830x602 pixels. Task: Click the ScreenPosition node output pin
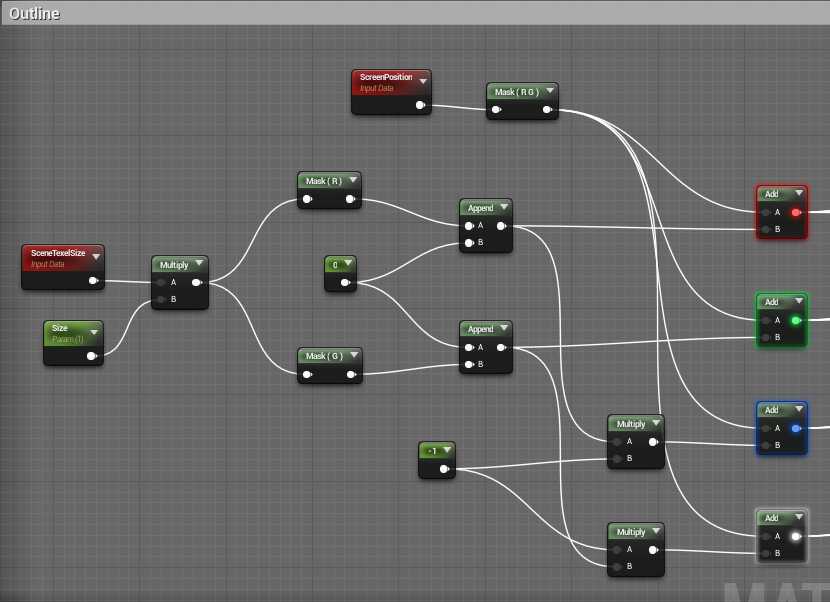(x=420, y=105)
